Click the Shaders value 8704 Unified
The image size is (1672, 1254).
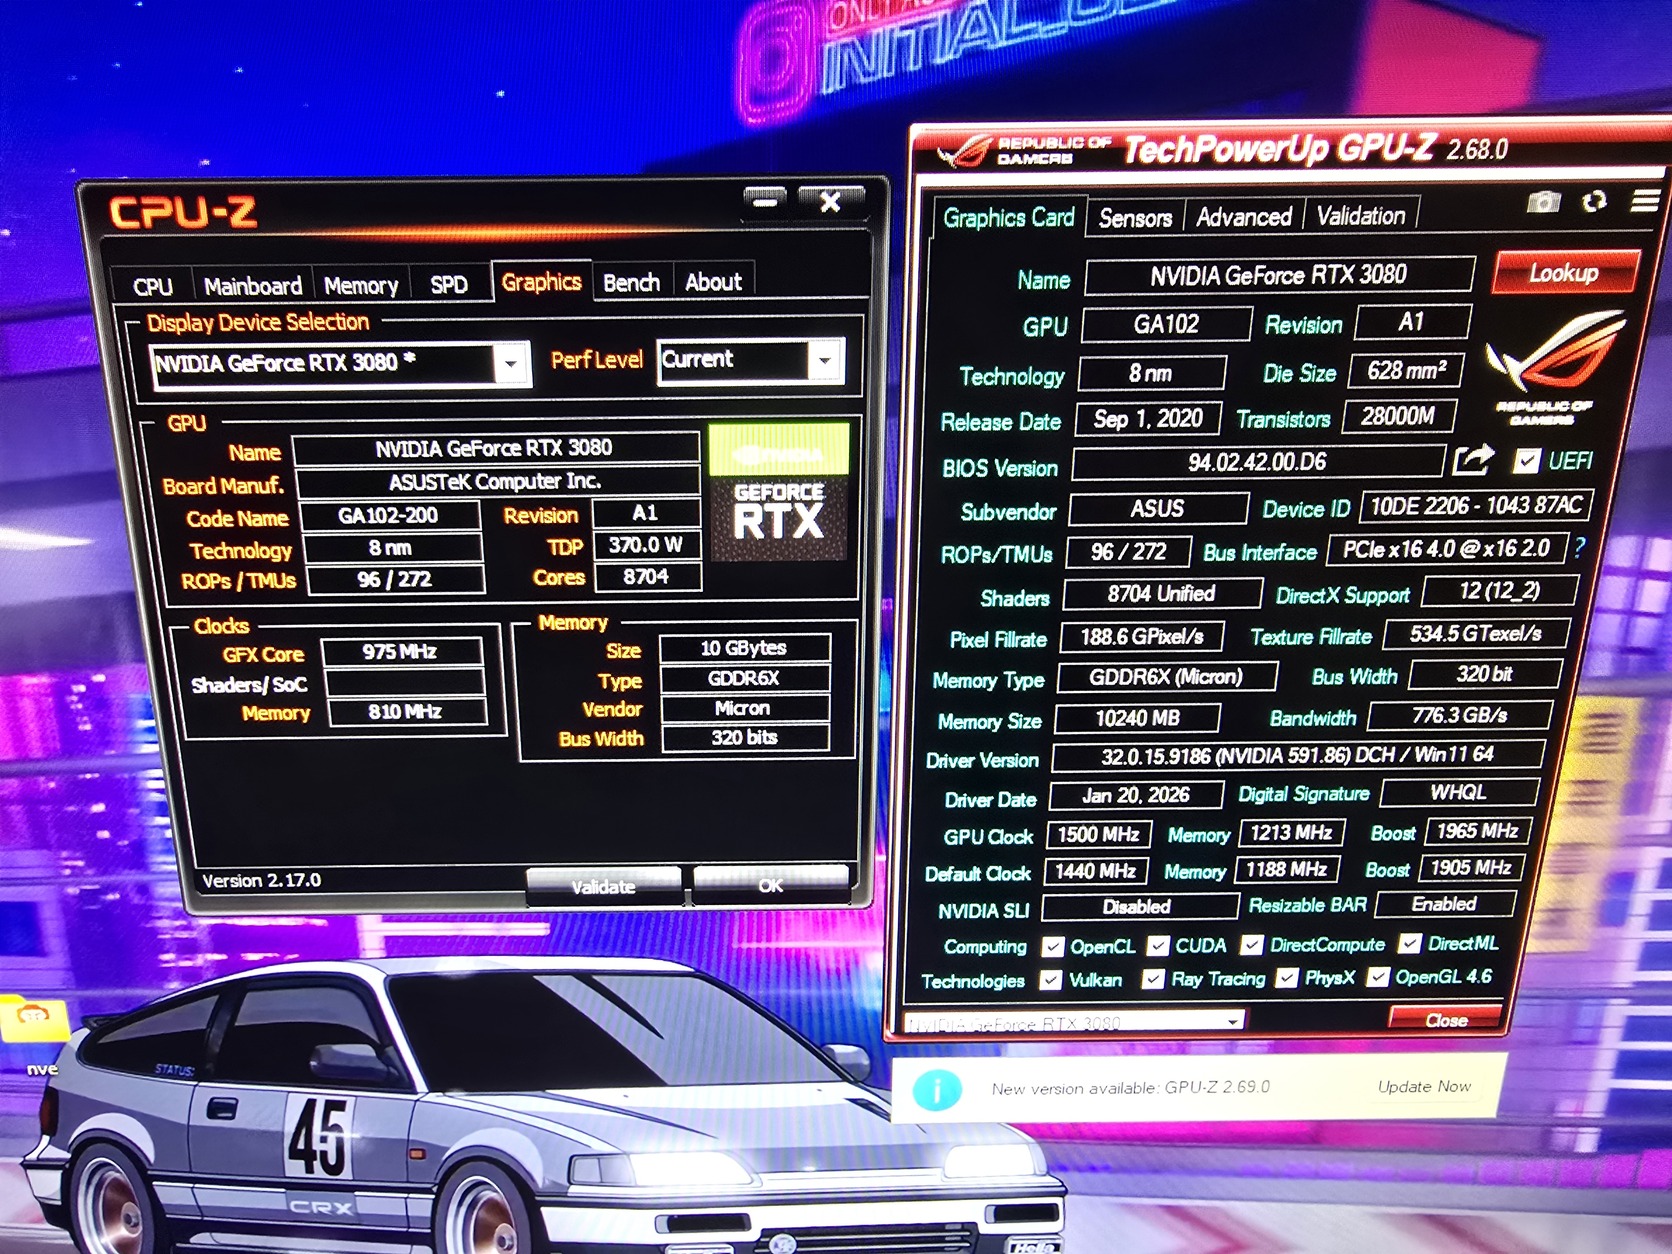pyautogui.click(x=1161, y=594)
